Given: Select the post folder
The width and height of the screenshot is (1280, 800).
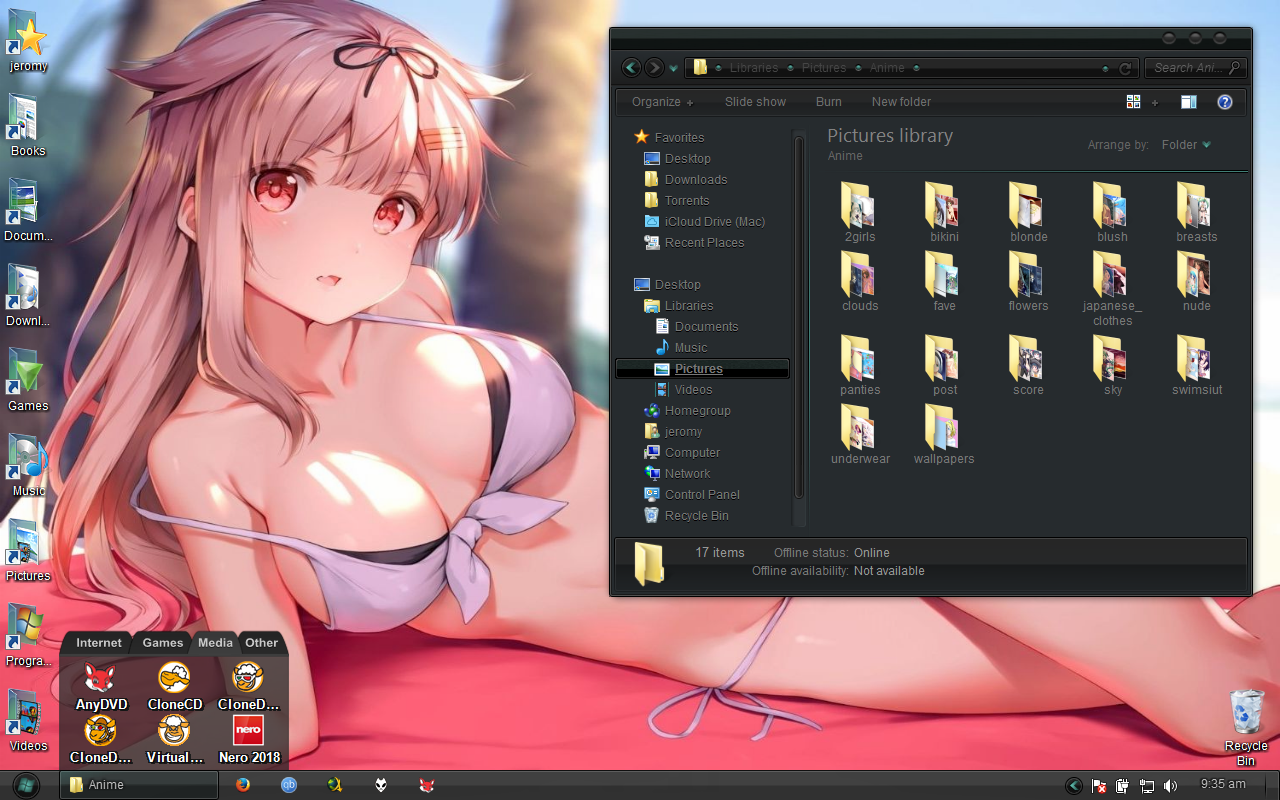Looking at the screenshot, I should [944, 366].
